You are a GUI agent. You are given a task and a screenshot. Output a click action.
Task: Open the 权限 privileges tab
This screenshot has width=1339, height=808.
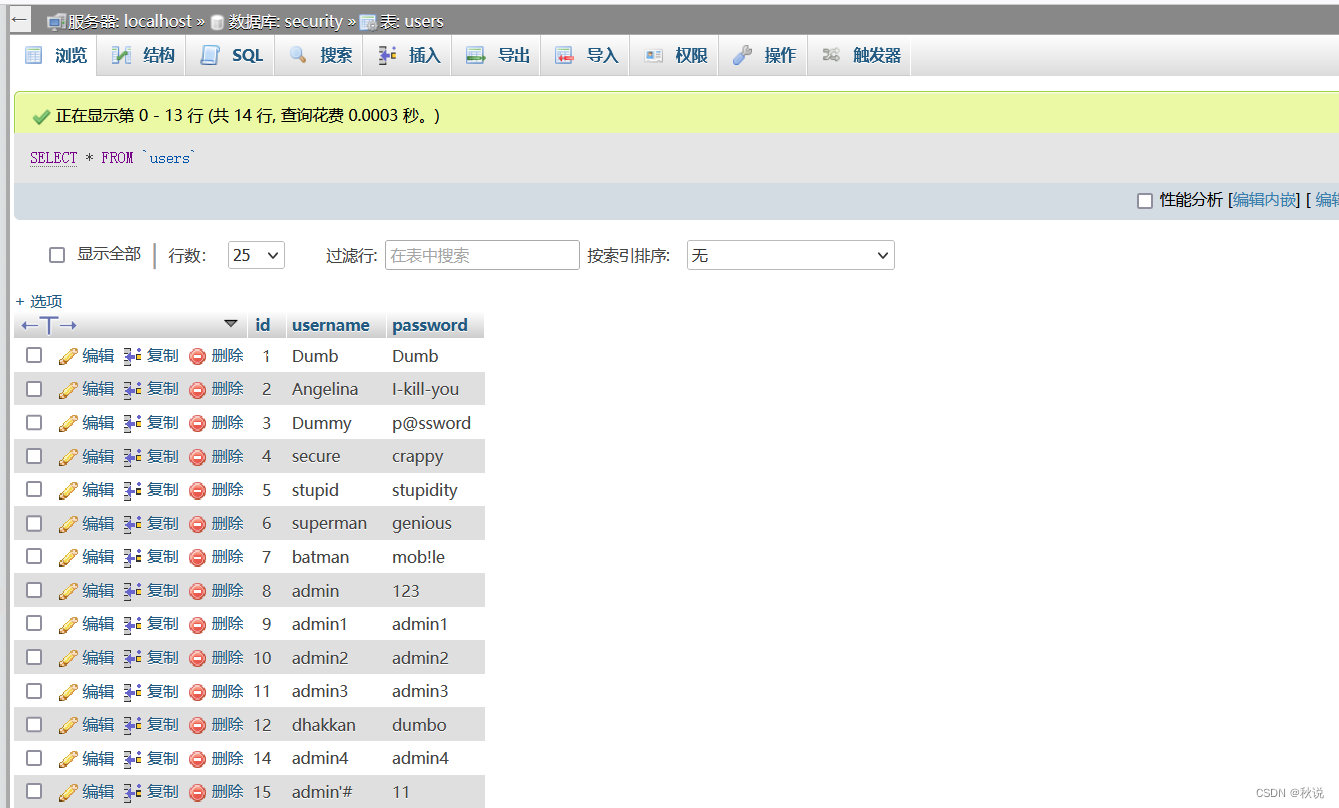tap(675, 56)
